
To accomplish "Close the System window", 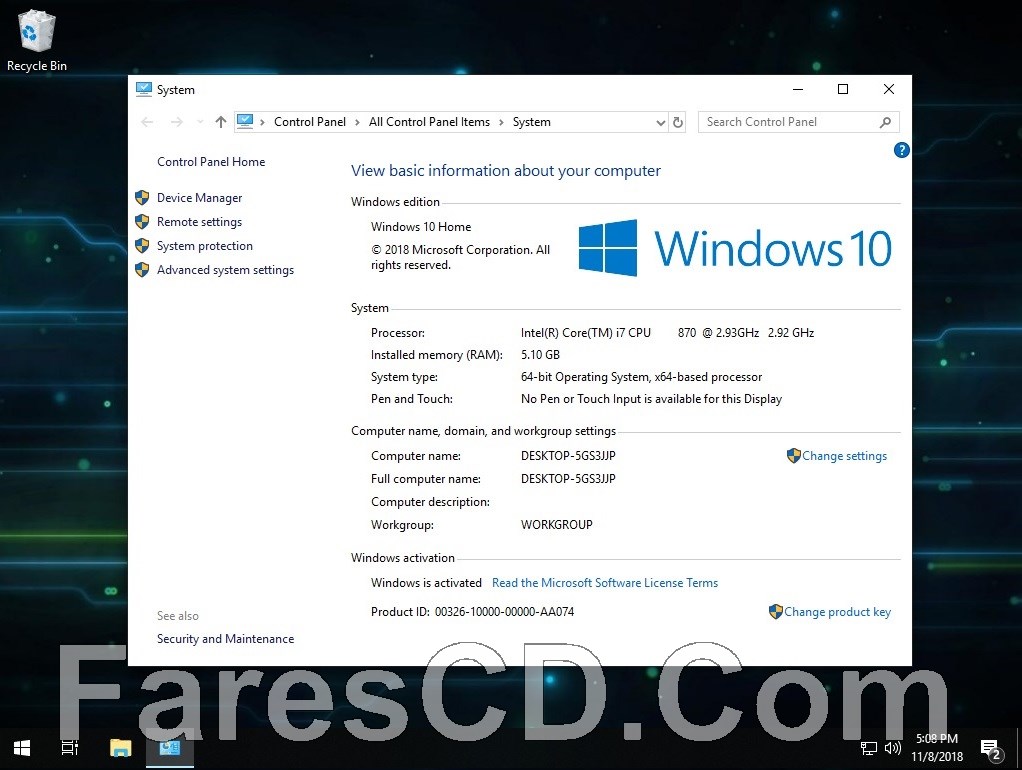I will [888, 89].
